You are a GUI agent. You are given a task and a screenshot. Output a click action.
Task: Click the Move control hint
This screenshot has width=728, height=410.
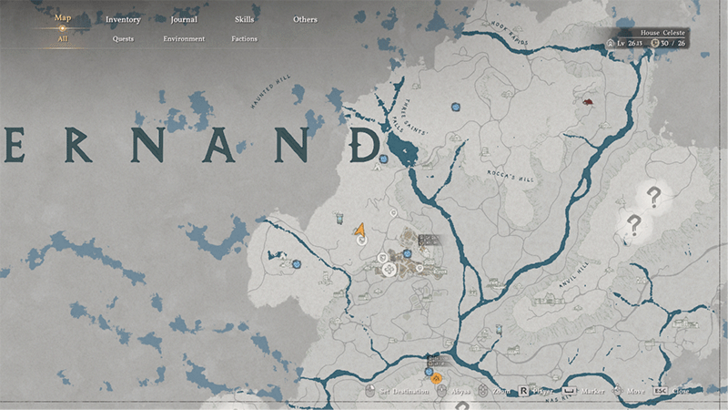[629, 391]
